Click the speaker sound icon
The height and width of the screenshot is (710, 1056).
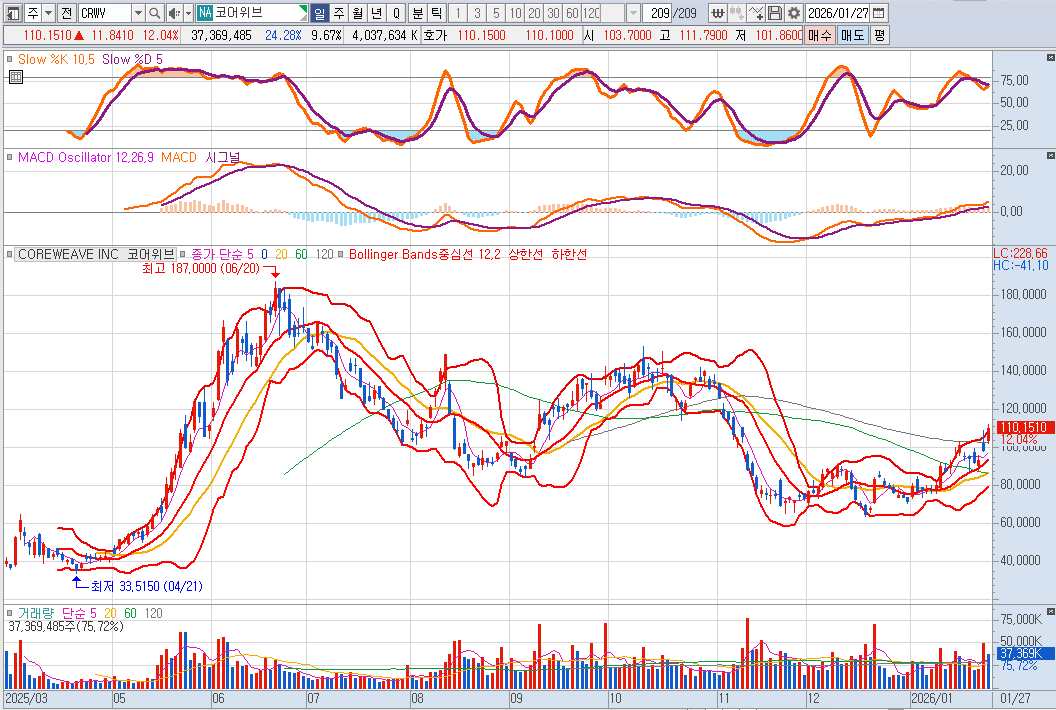click(x=174, y=13)
